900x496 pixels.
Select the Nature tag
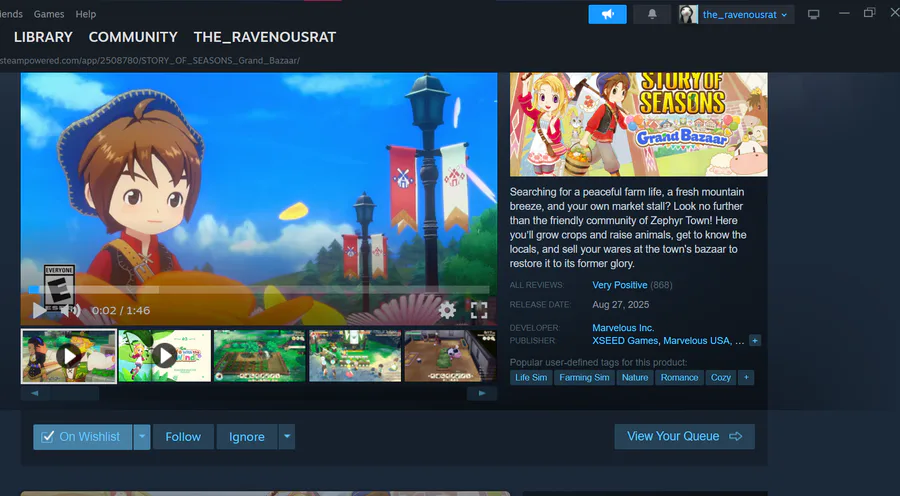tap(635, 377)
